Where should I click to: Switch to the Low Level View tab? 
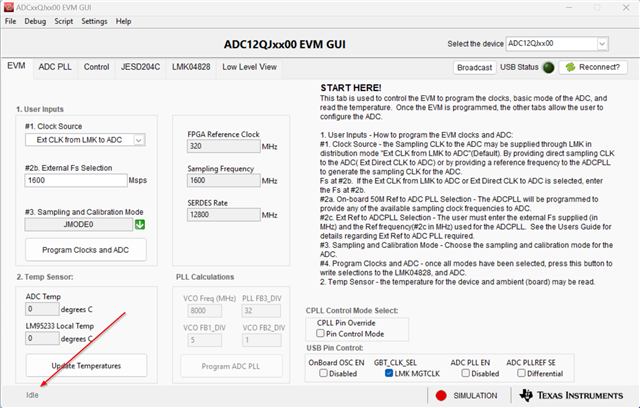pos(249,67)
